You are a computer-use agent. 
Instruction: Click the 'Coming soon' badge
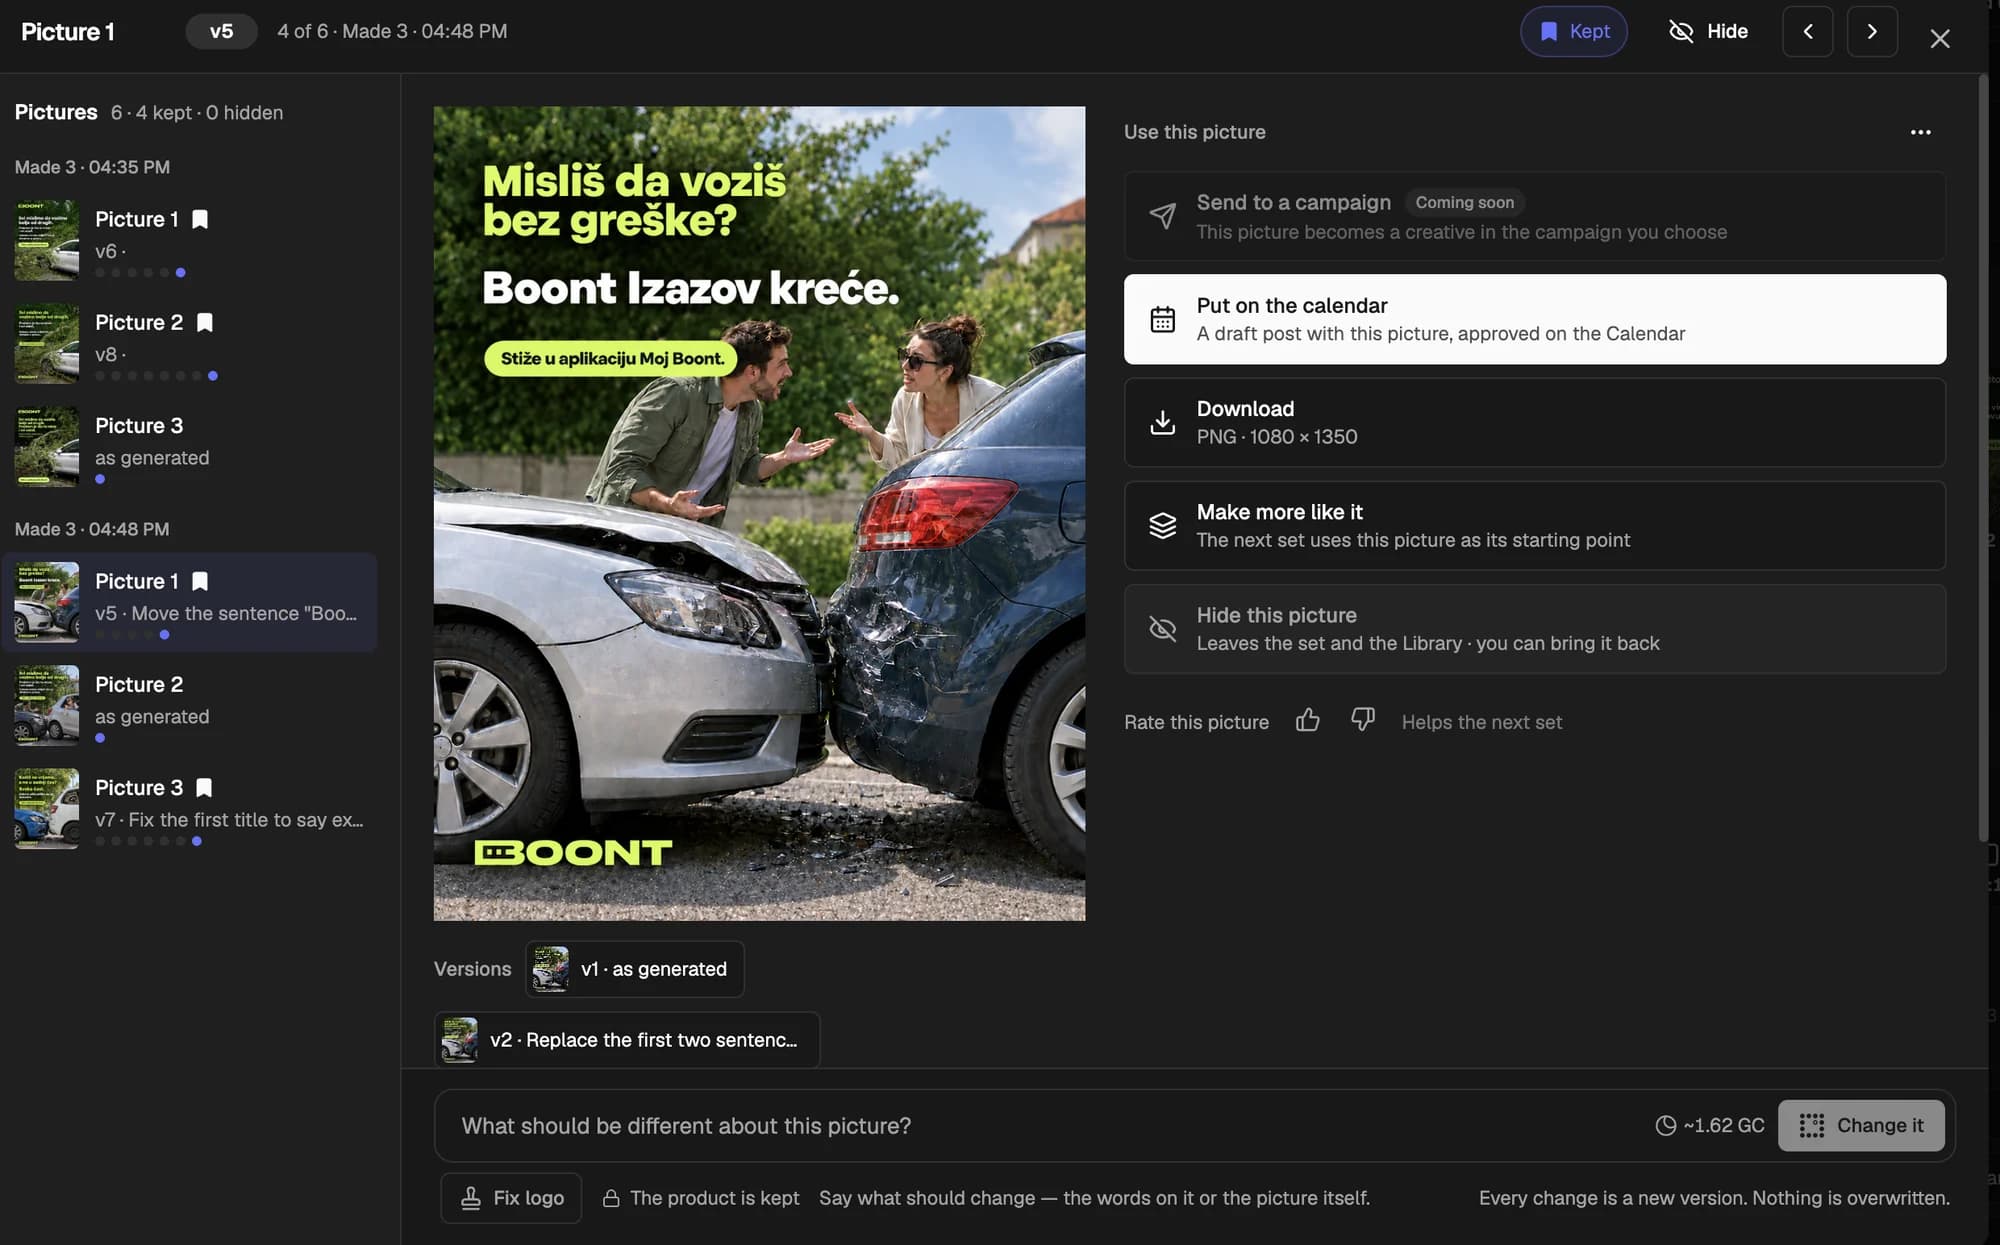[x=1464, y=202]
